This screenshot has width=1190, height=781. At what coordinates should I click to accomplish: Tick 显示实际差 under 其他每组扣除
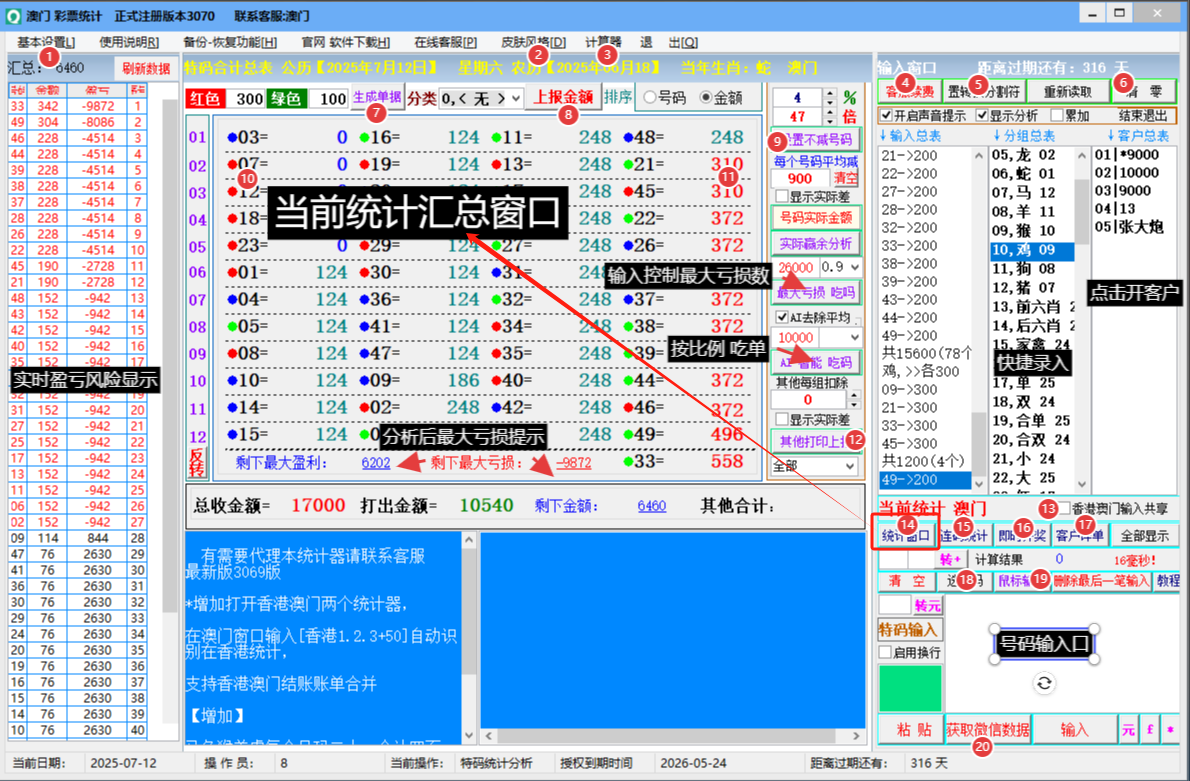782,419
